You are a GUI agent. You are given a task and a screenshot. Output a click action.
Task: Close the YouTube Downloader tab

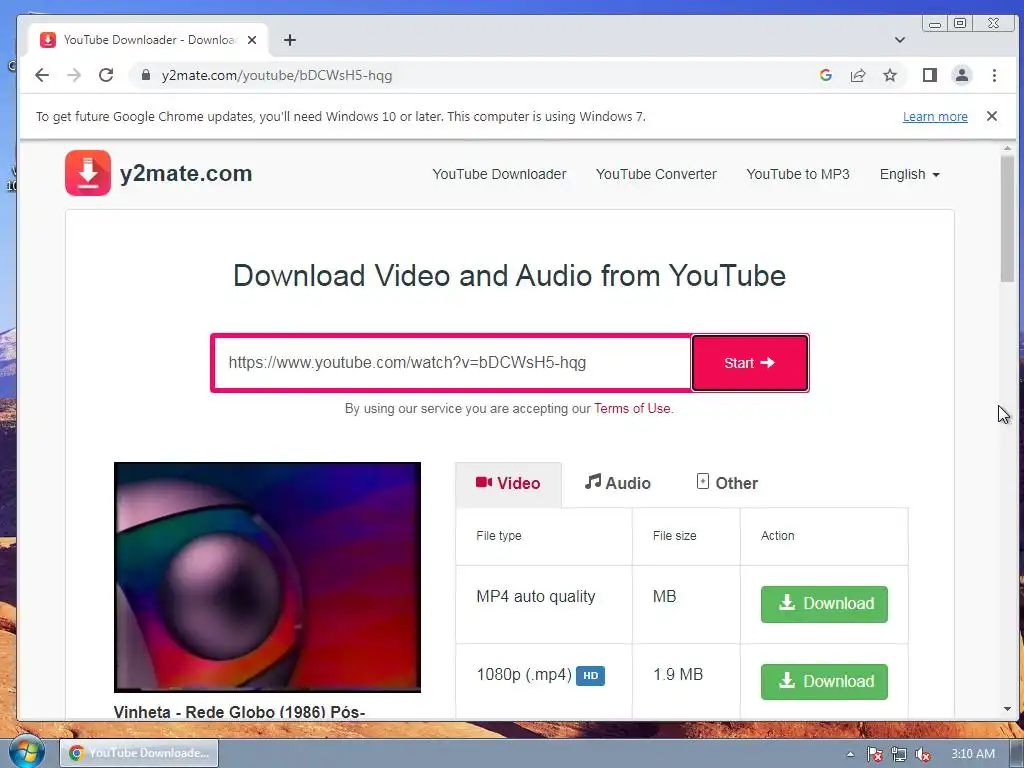[252, 40]
